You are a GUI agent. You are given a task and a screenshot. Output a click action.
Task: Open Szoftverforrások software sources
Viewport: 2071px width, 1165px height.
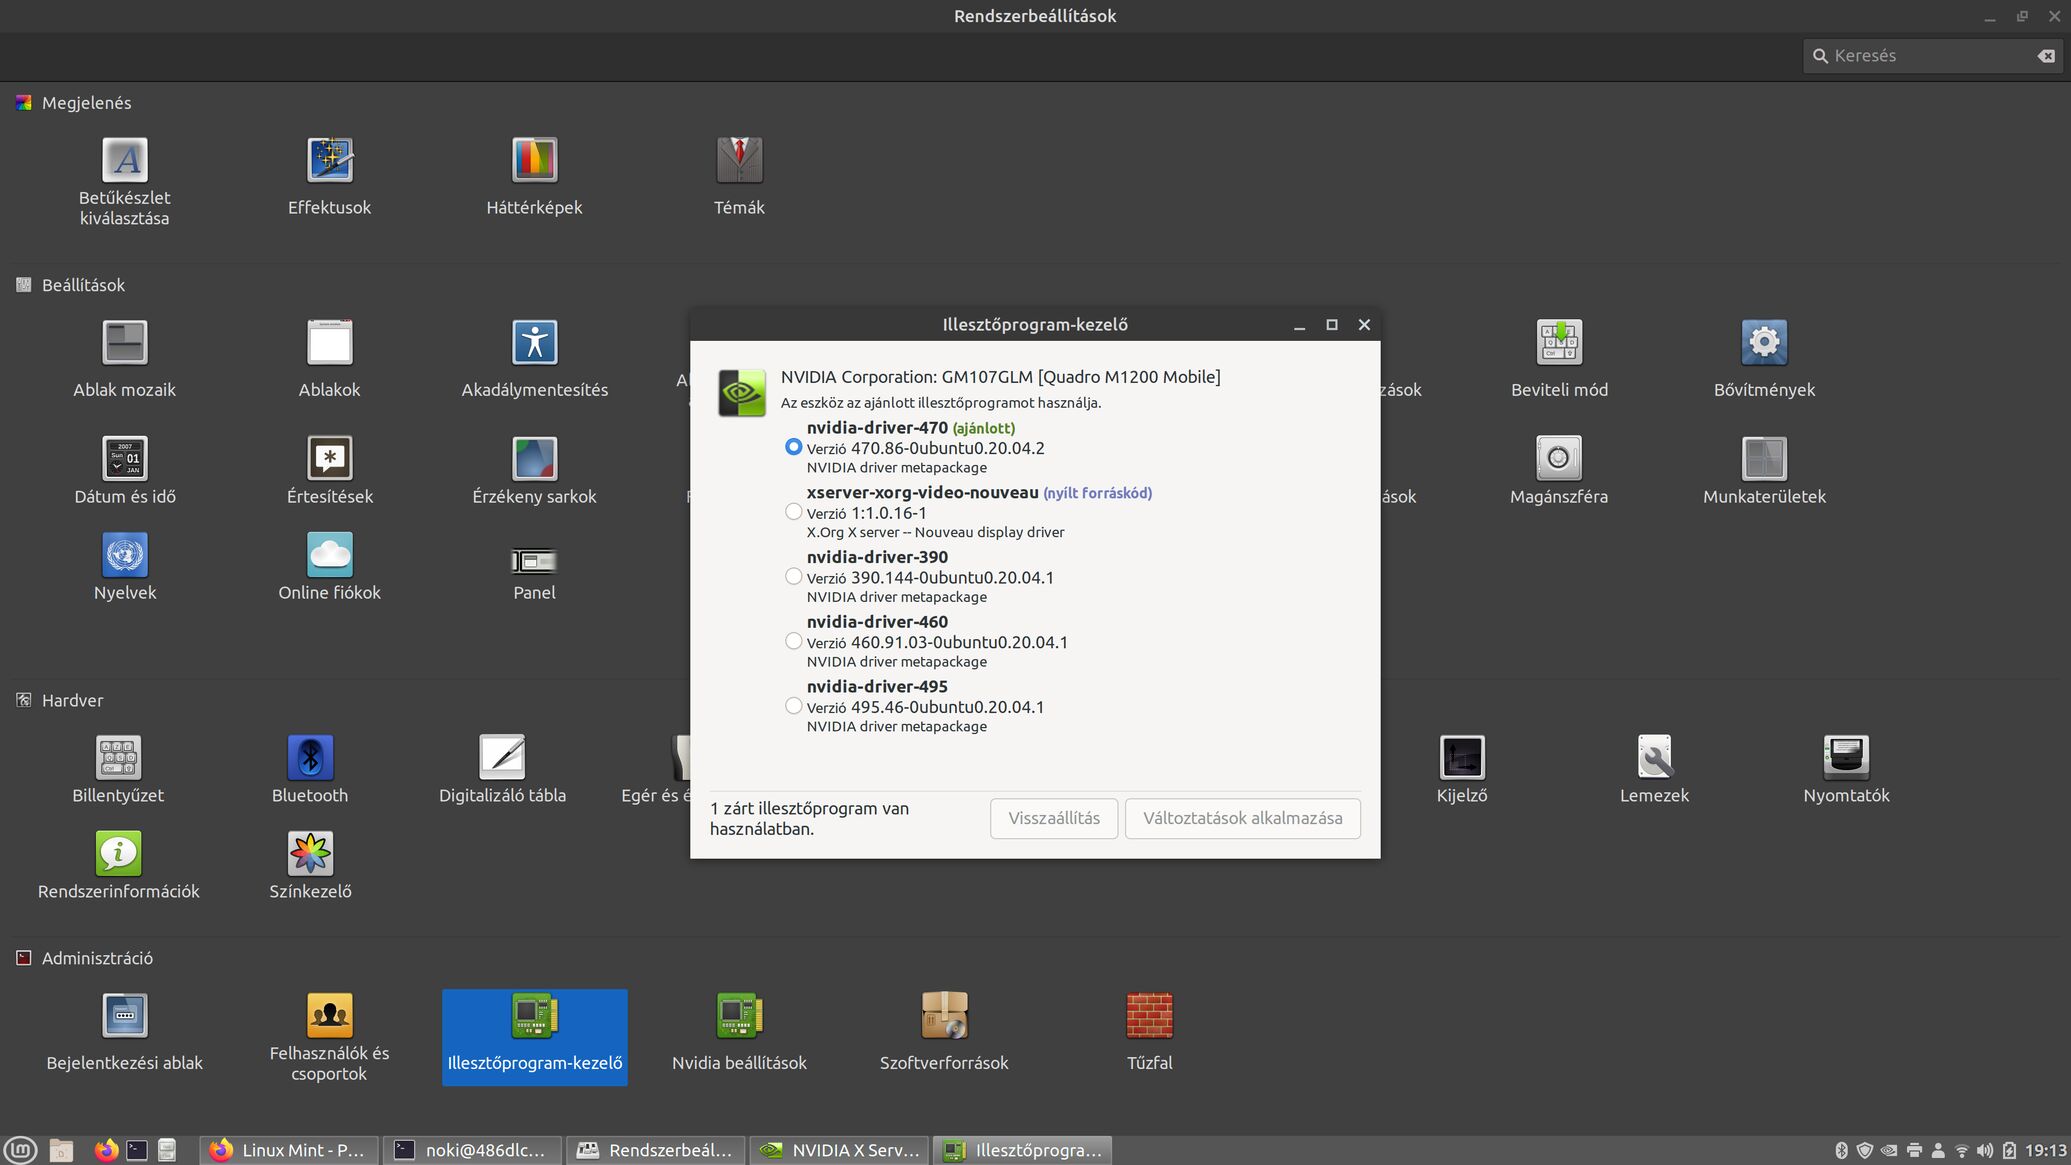(x=944, y=1032)
